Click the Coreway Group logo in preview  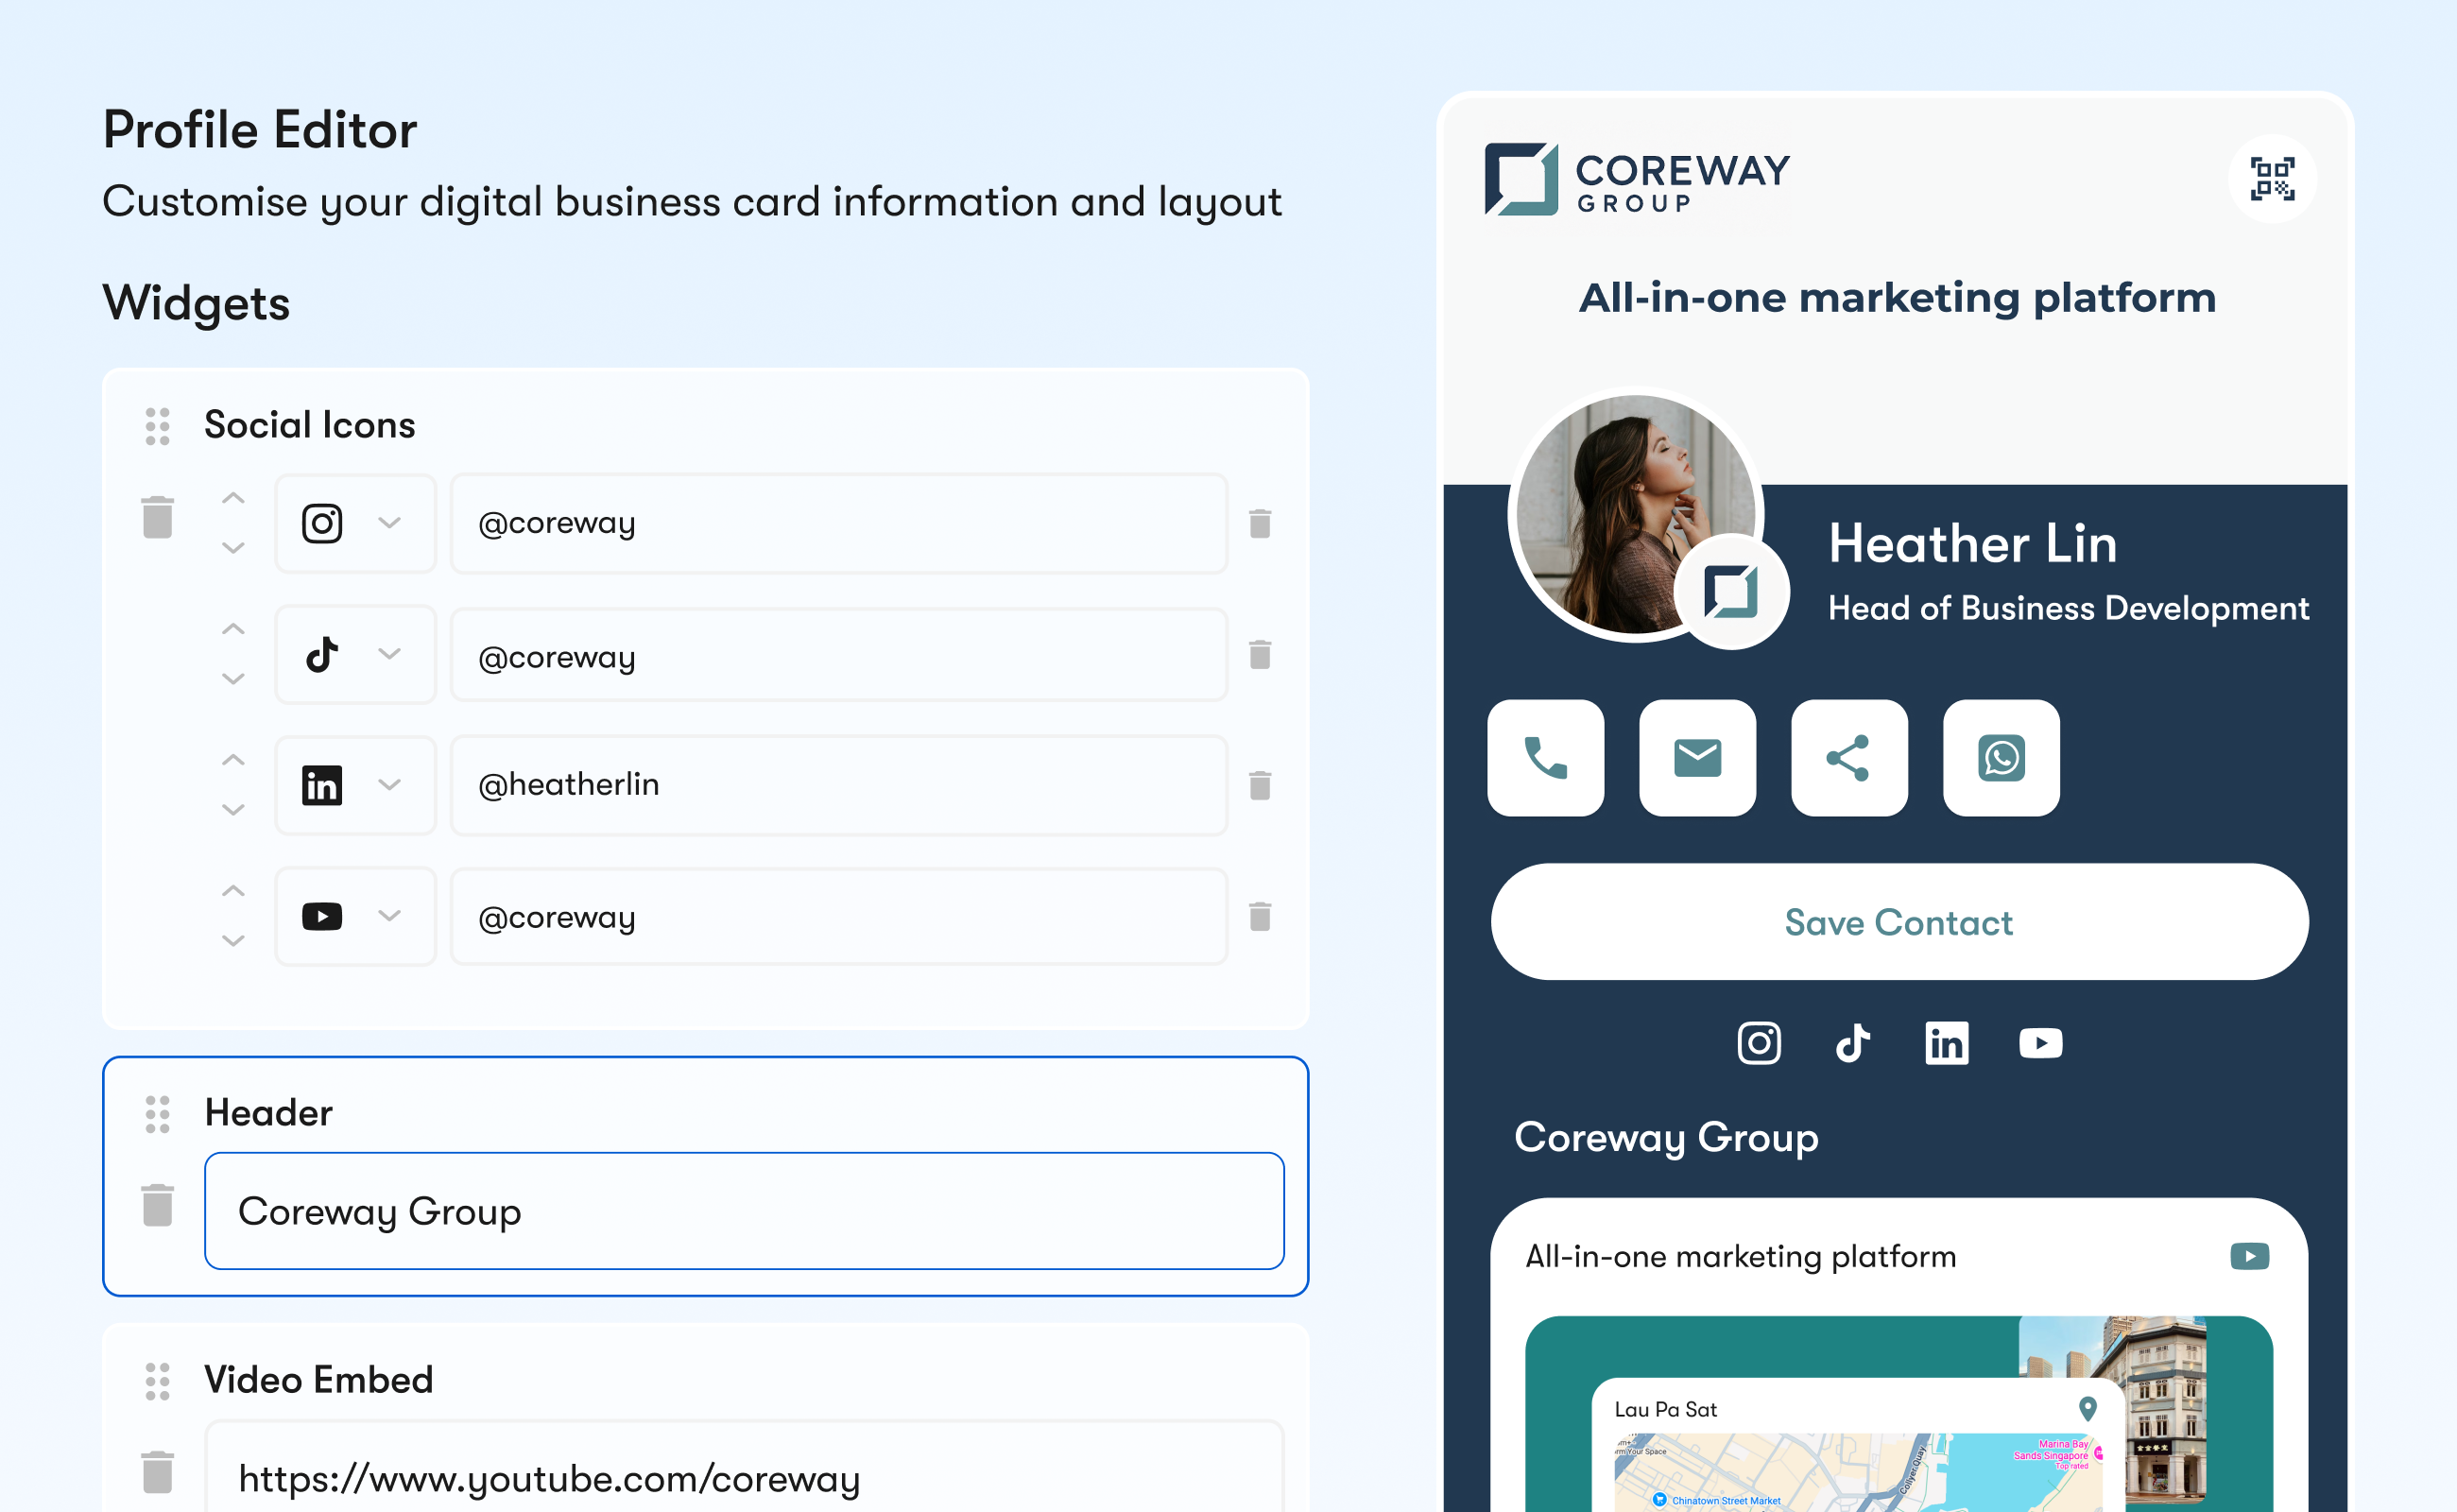tap(1638, 179)
